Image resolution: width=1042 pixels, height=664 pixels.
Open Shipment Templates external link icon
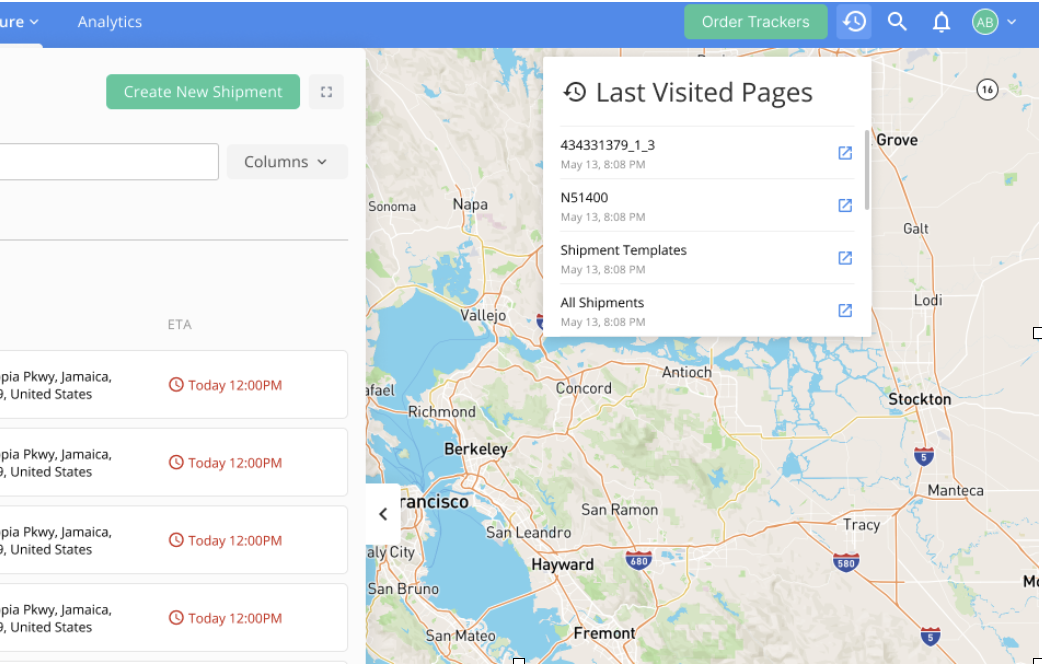click(845, 258)
